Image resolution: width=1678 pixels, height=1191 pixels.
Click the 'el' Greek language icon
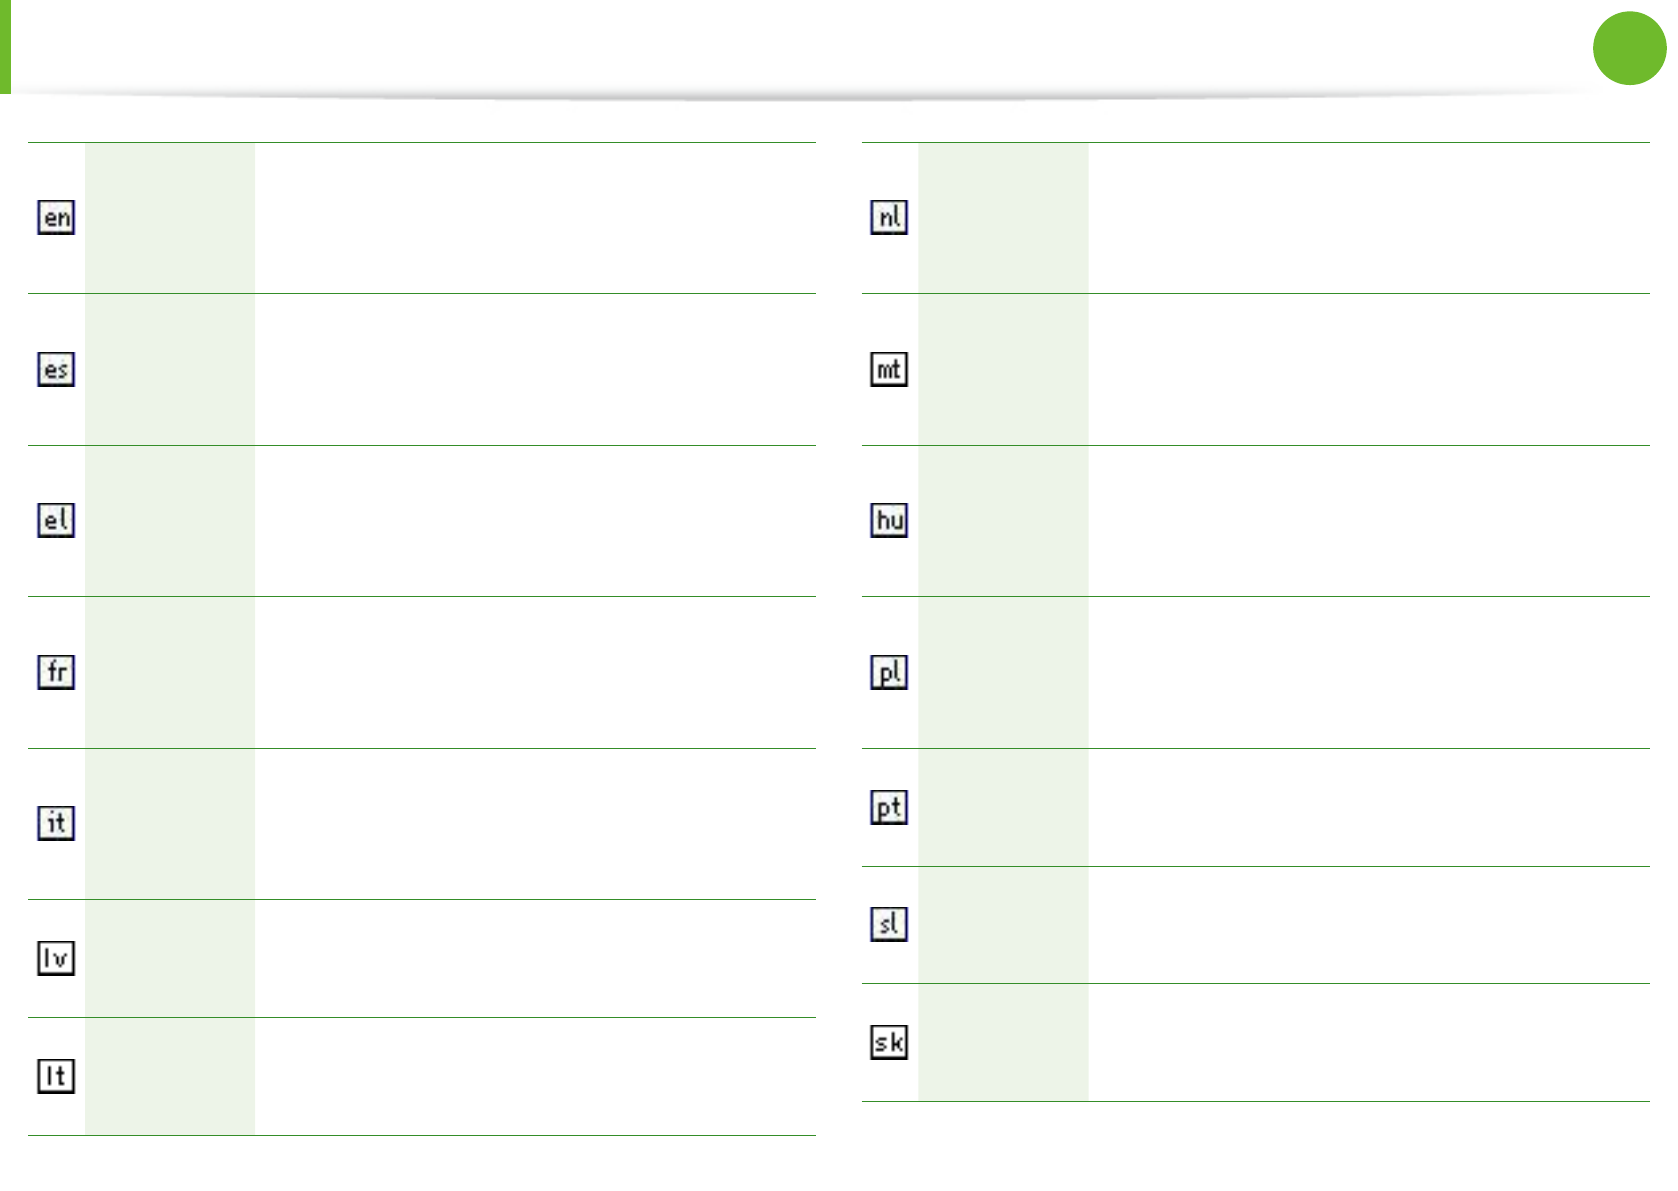coord(56,520)
